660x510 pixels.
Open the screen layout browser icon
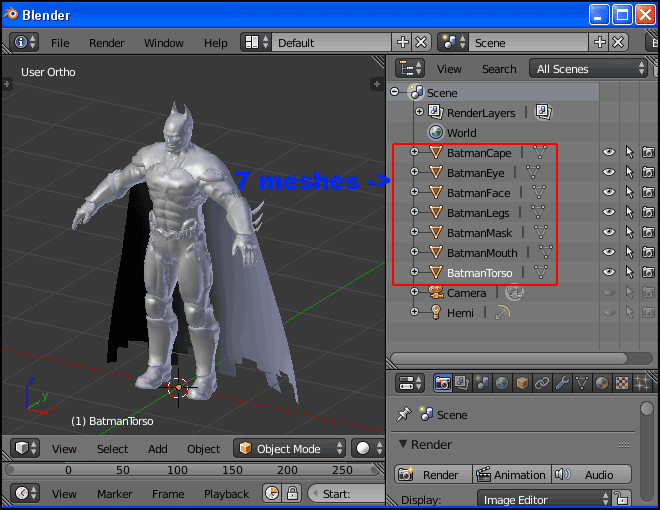click(x=256, y=42)
